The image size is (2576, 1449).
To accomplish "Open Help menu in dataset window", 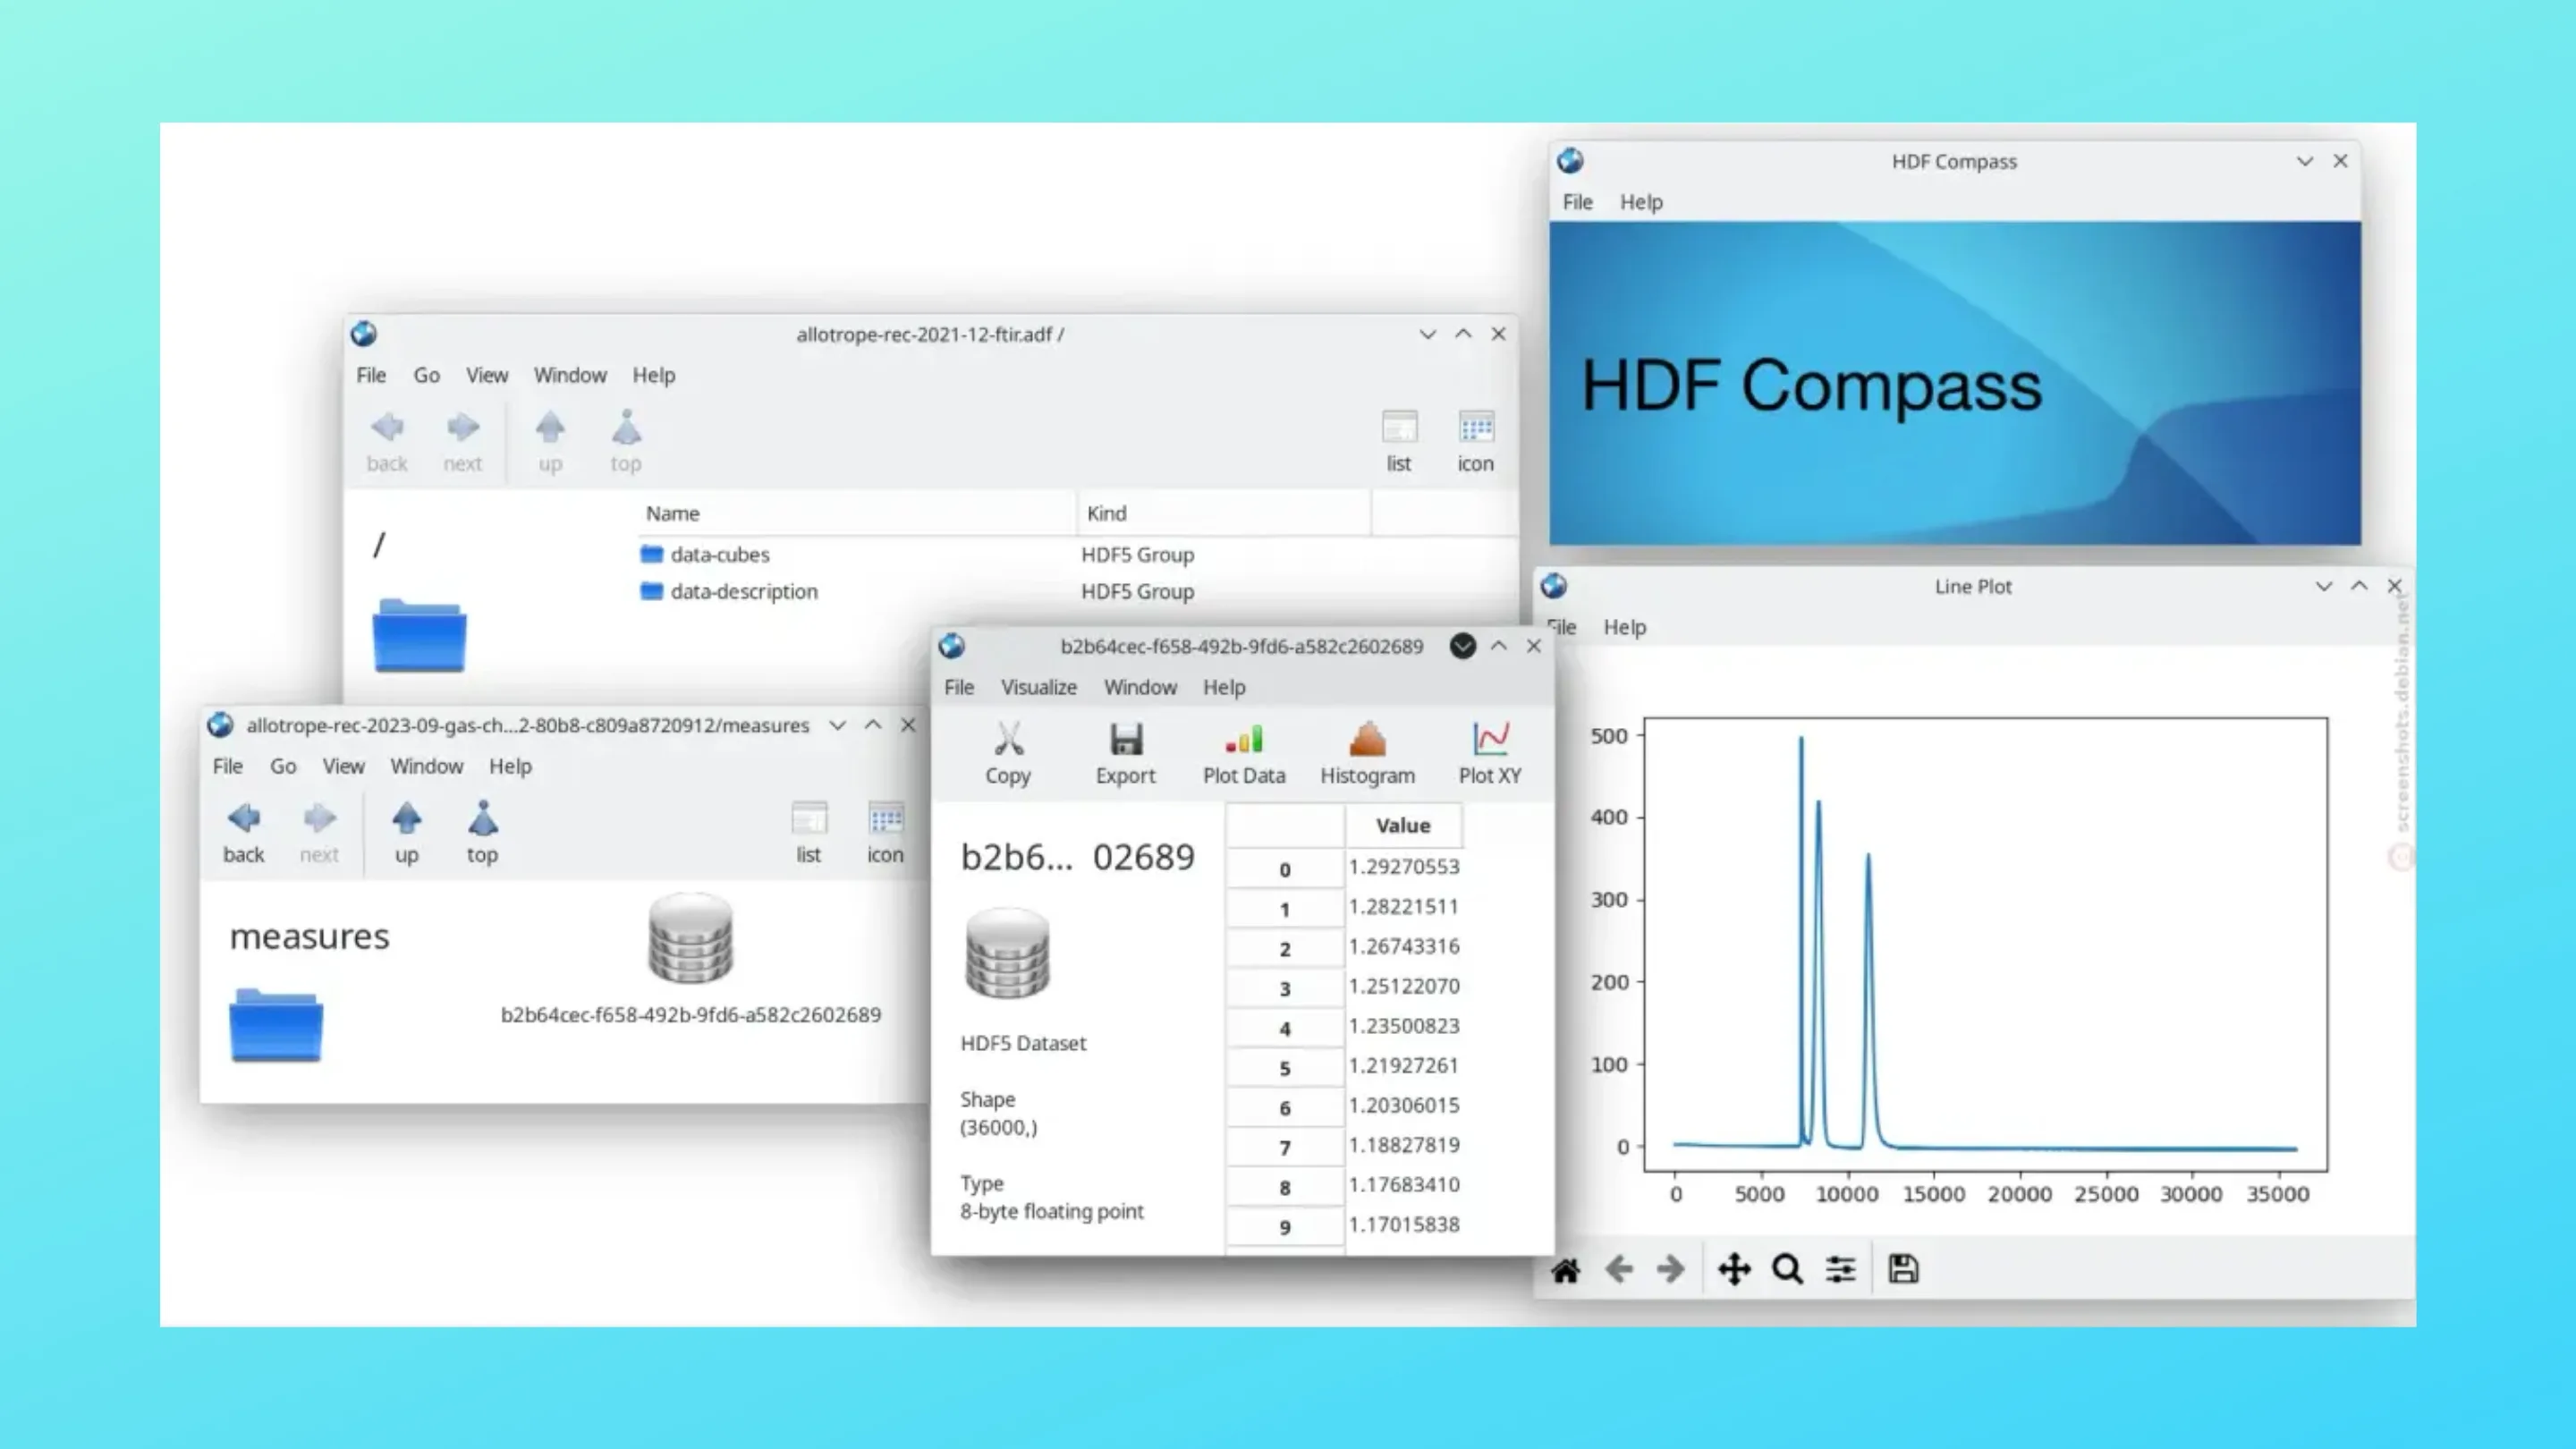I will pos(1224,688).
